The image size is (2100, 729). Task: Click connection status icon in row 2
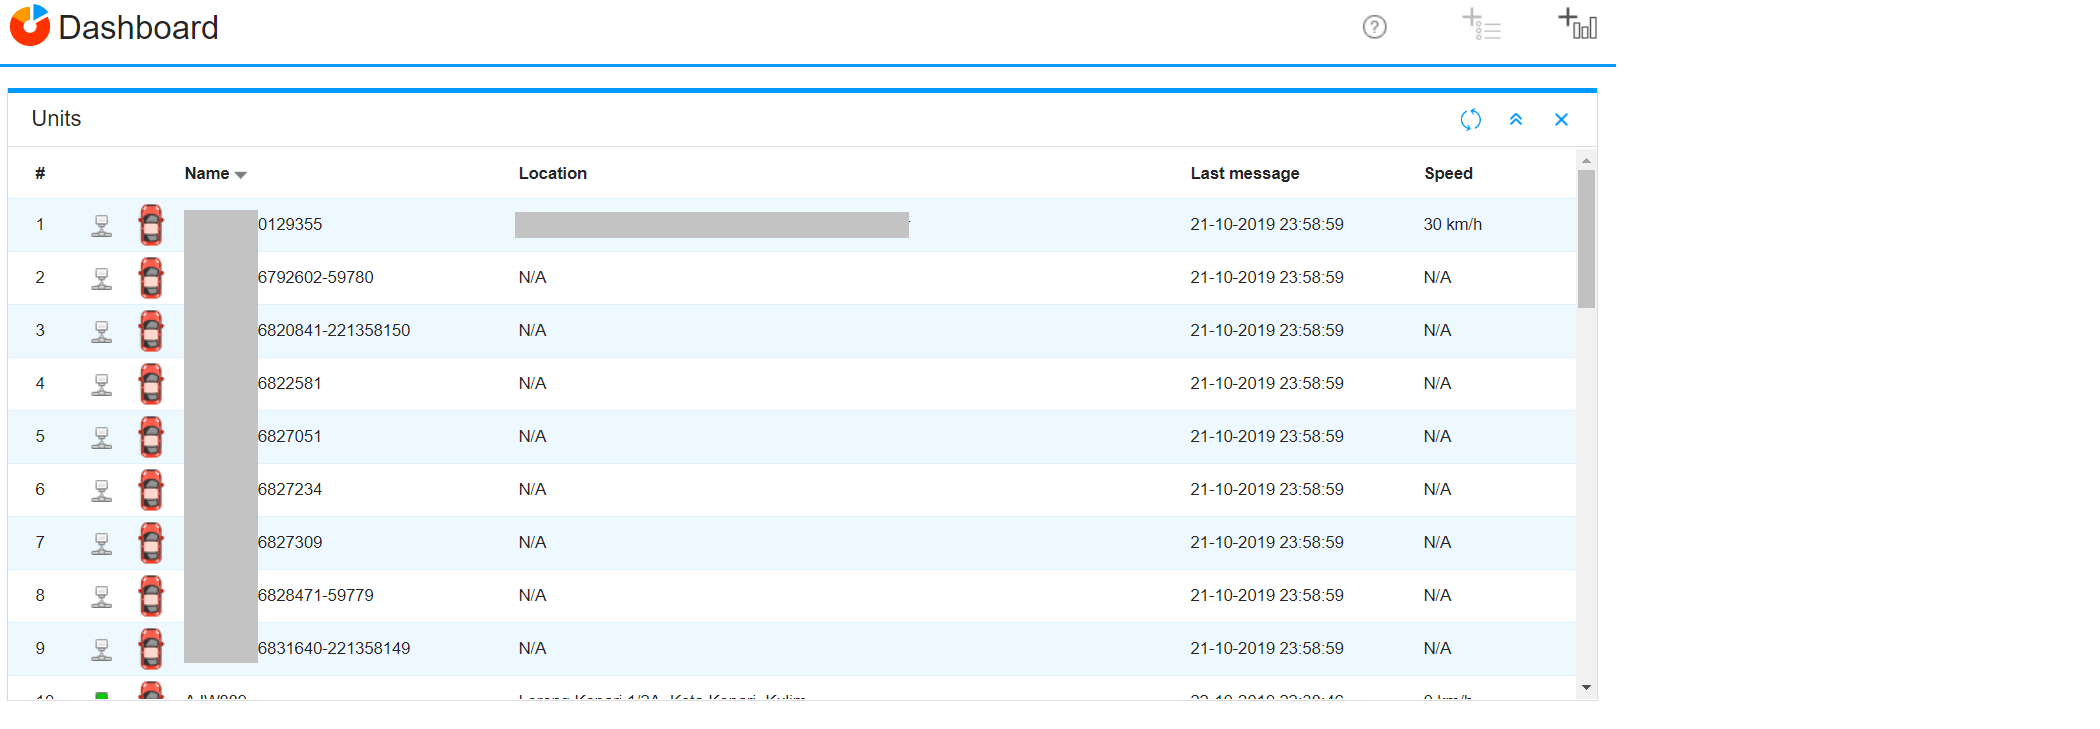[x=102, y=279]
